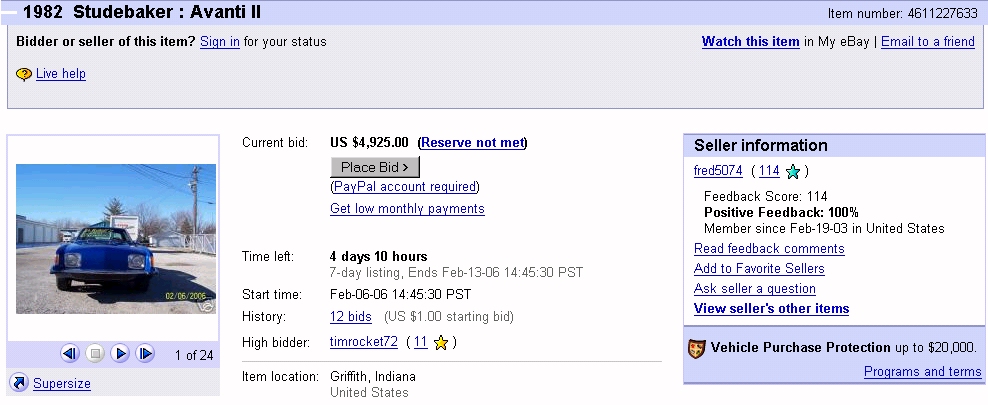Image resolution: width=988 pixels, height=405 pixels.
Task: Click the seller's teal feedback star
Action: [793, 171]
